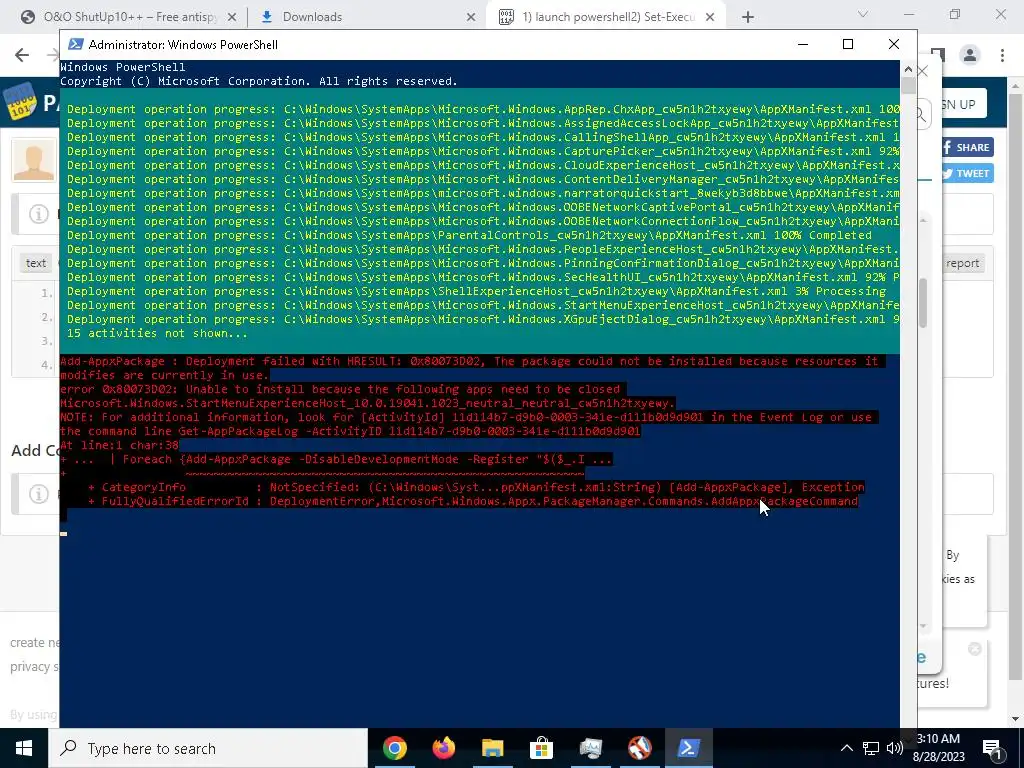
Task: Open Microsoft Store from the taskbar
Action: point(541,748)
